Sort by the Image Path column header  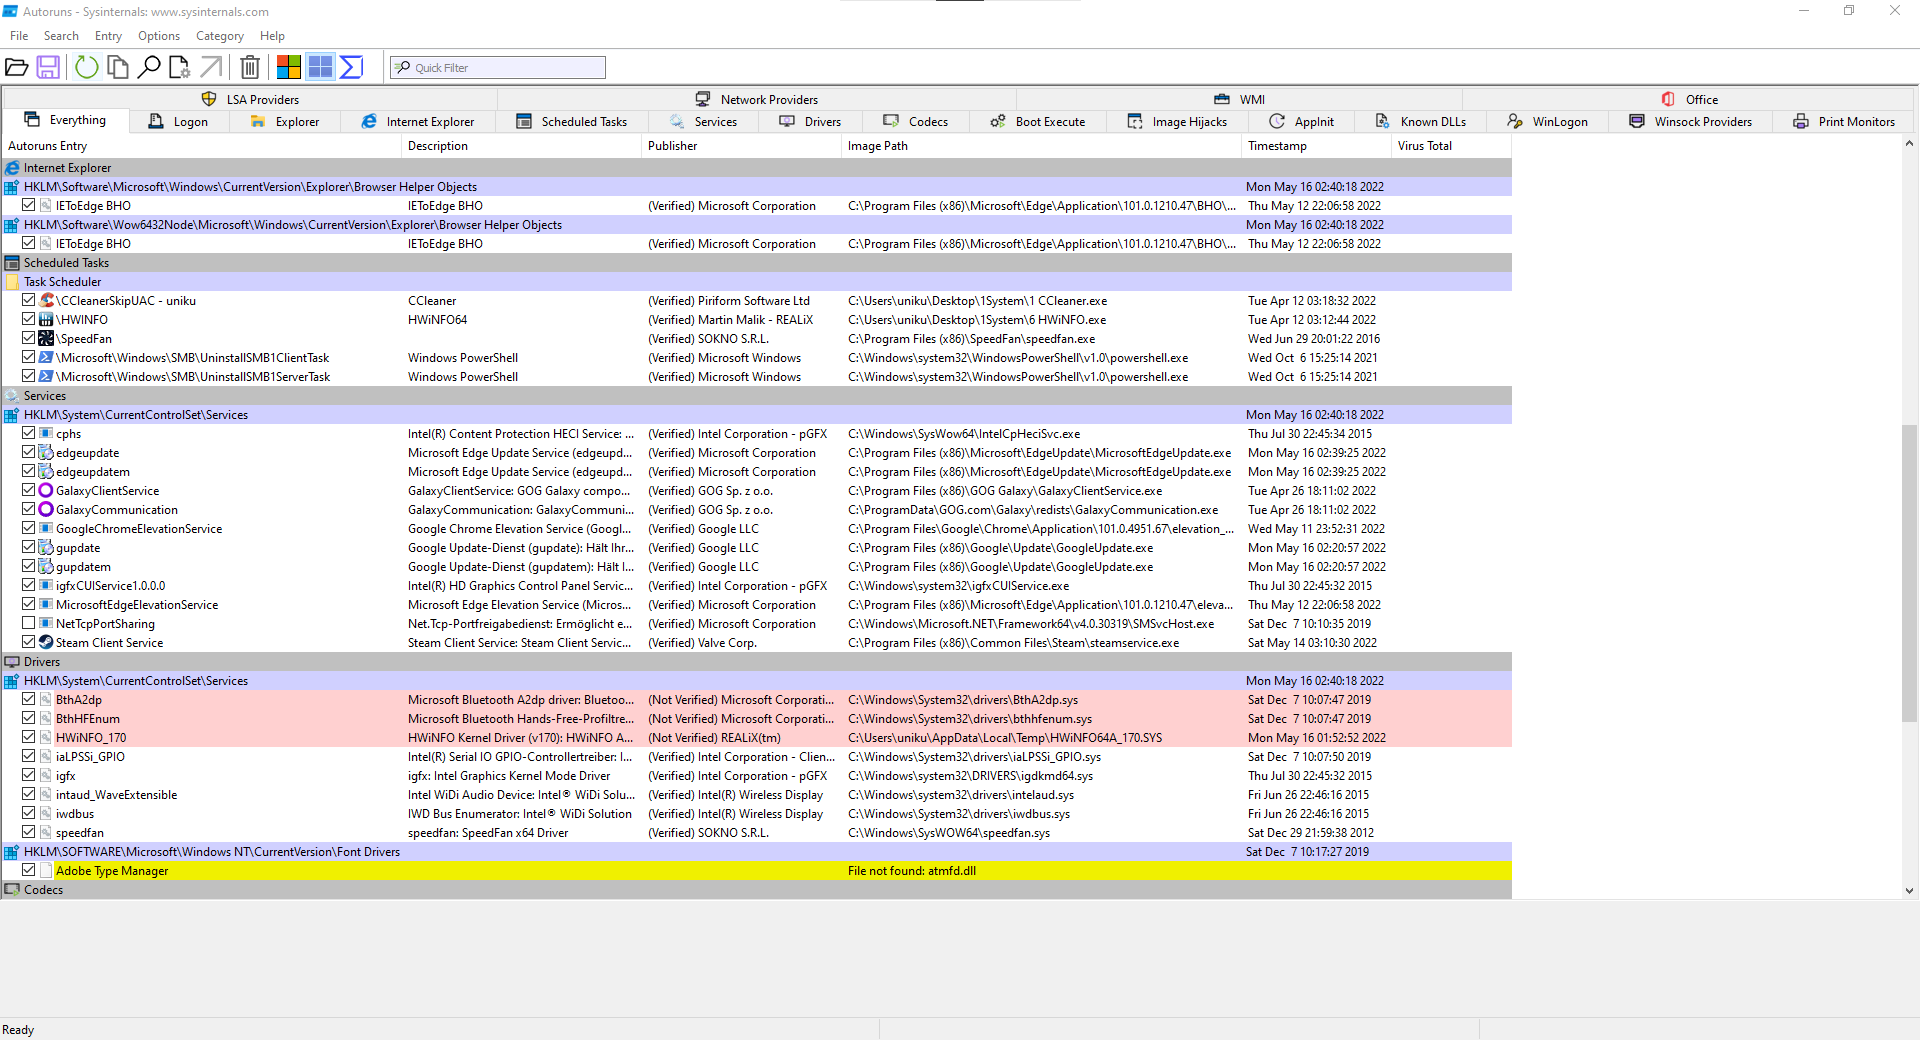1041,146
